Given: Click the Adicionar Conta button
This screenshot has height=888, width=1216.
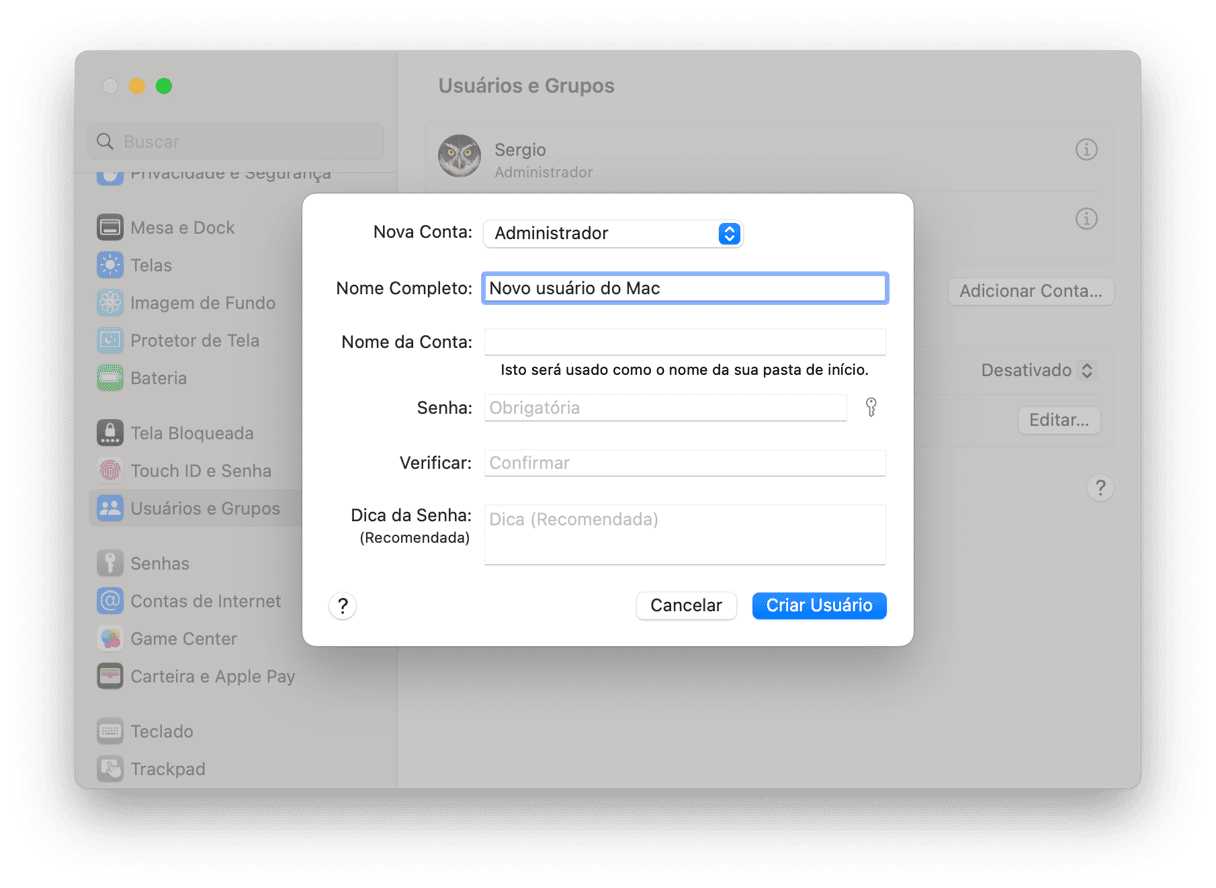Looking at the screenshot, I should [1030, 292].
